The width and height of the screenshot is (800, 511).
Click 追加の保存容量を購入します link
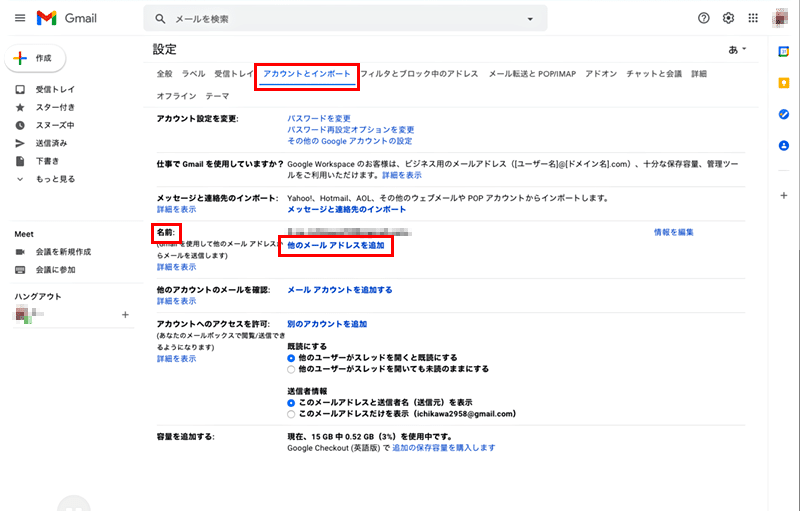click(443, 448)
